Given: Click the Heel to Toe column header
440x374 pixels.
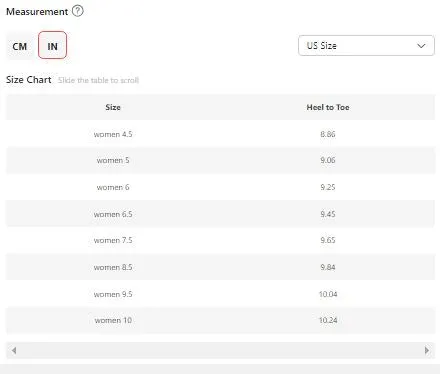Looking at the screenshot, I should coord(328,107).
